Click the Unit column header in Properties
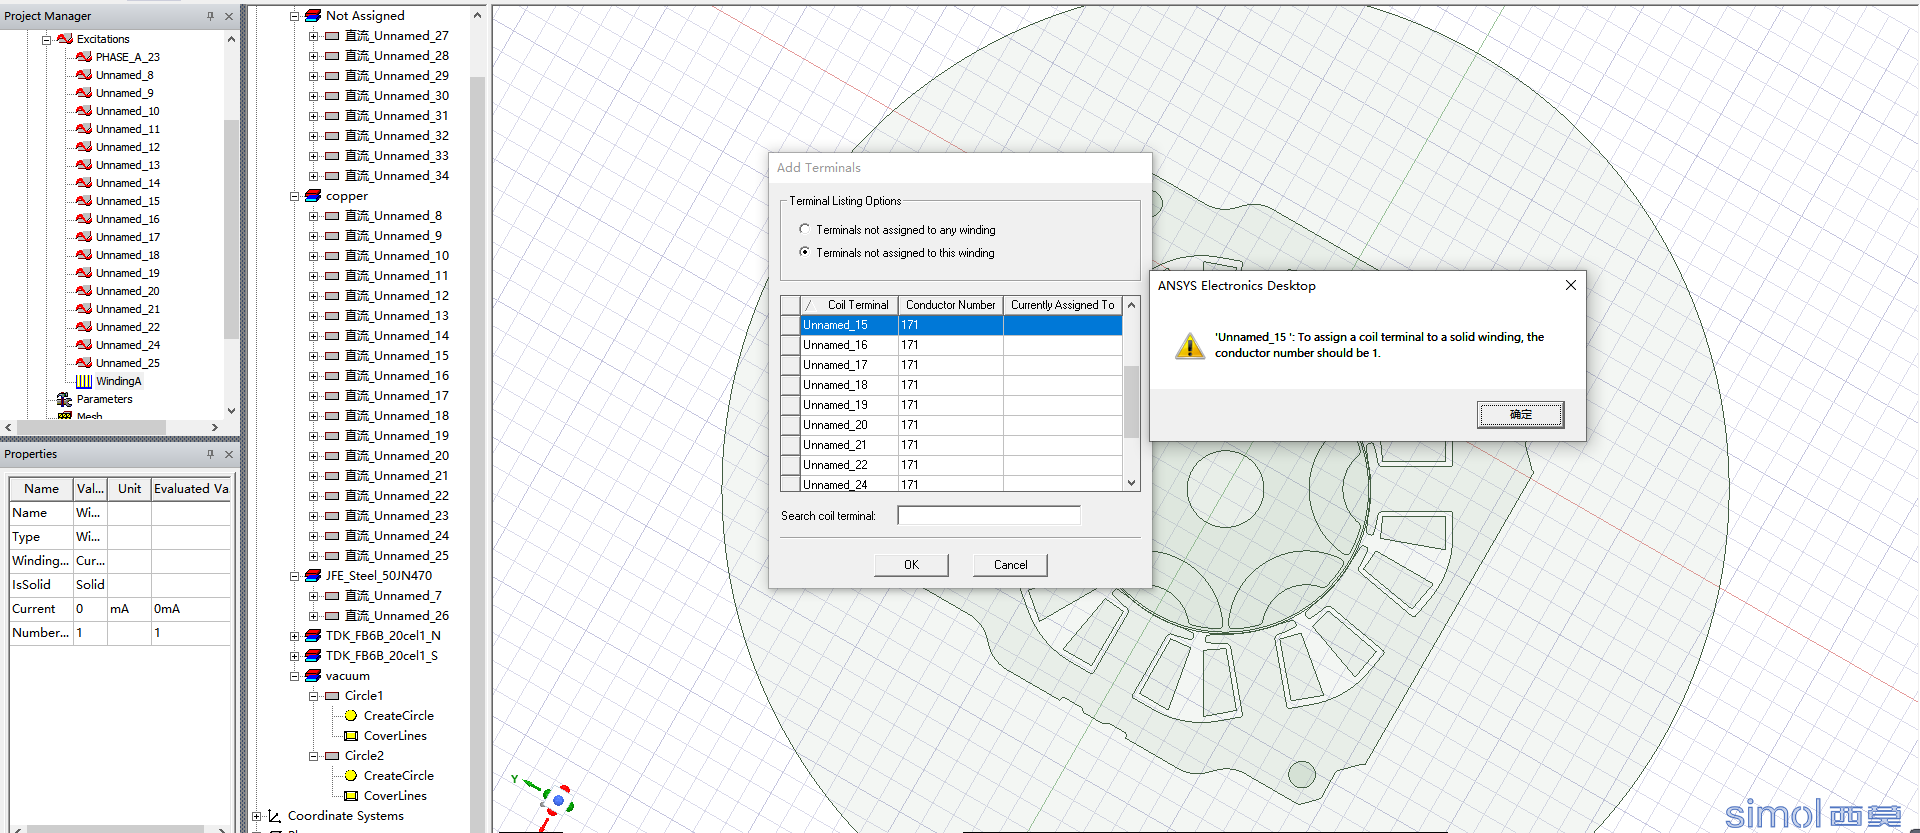Screen dimensions: 1920x833 129,489
